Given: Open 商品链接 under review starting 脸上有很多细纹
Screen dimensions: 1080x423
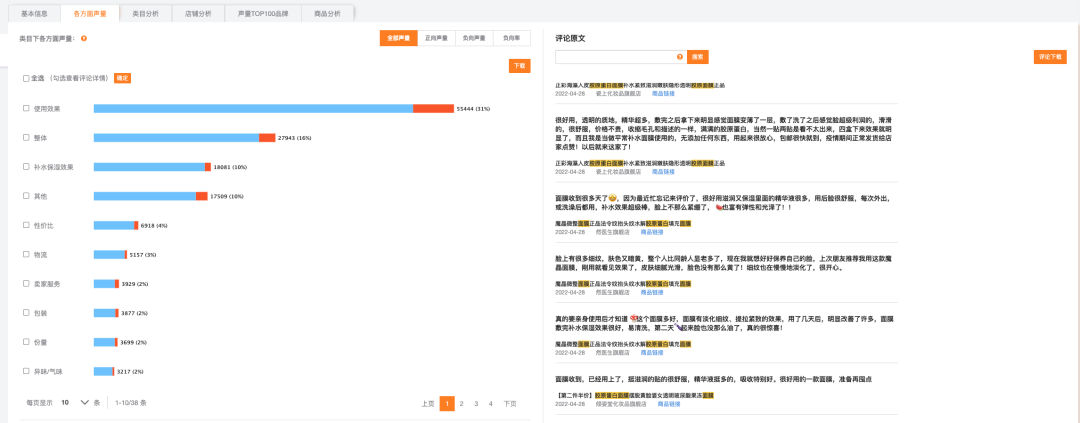Looking at the screenshot, I should pos(653,292).
